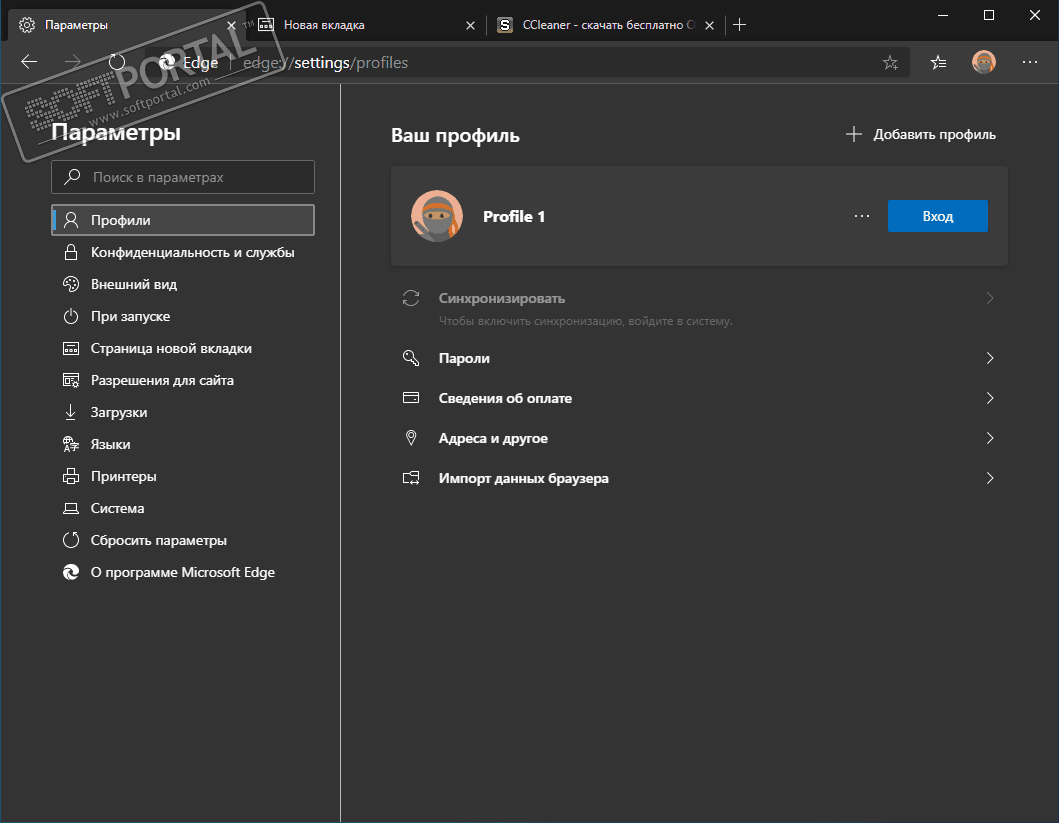The width and height of the screenshot is (1059, 823).
Task: Open the browser three-dot menu
Action: pyautogui.click(x=1030, y=62)
